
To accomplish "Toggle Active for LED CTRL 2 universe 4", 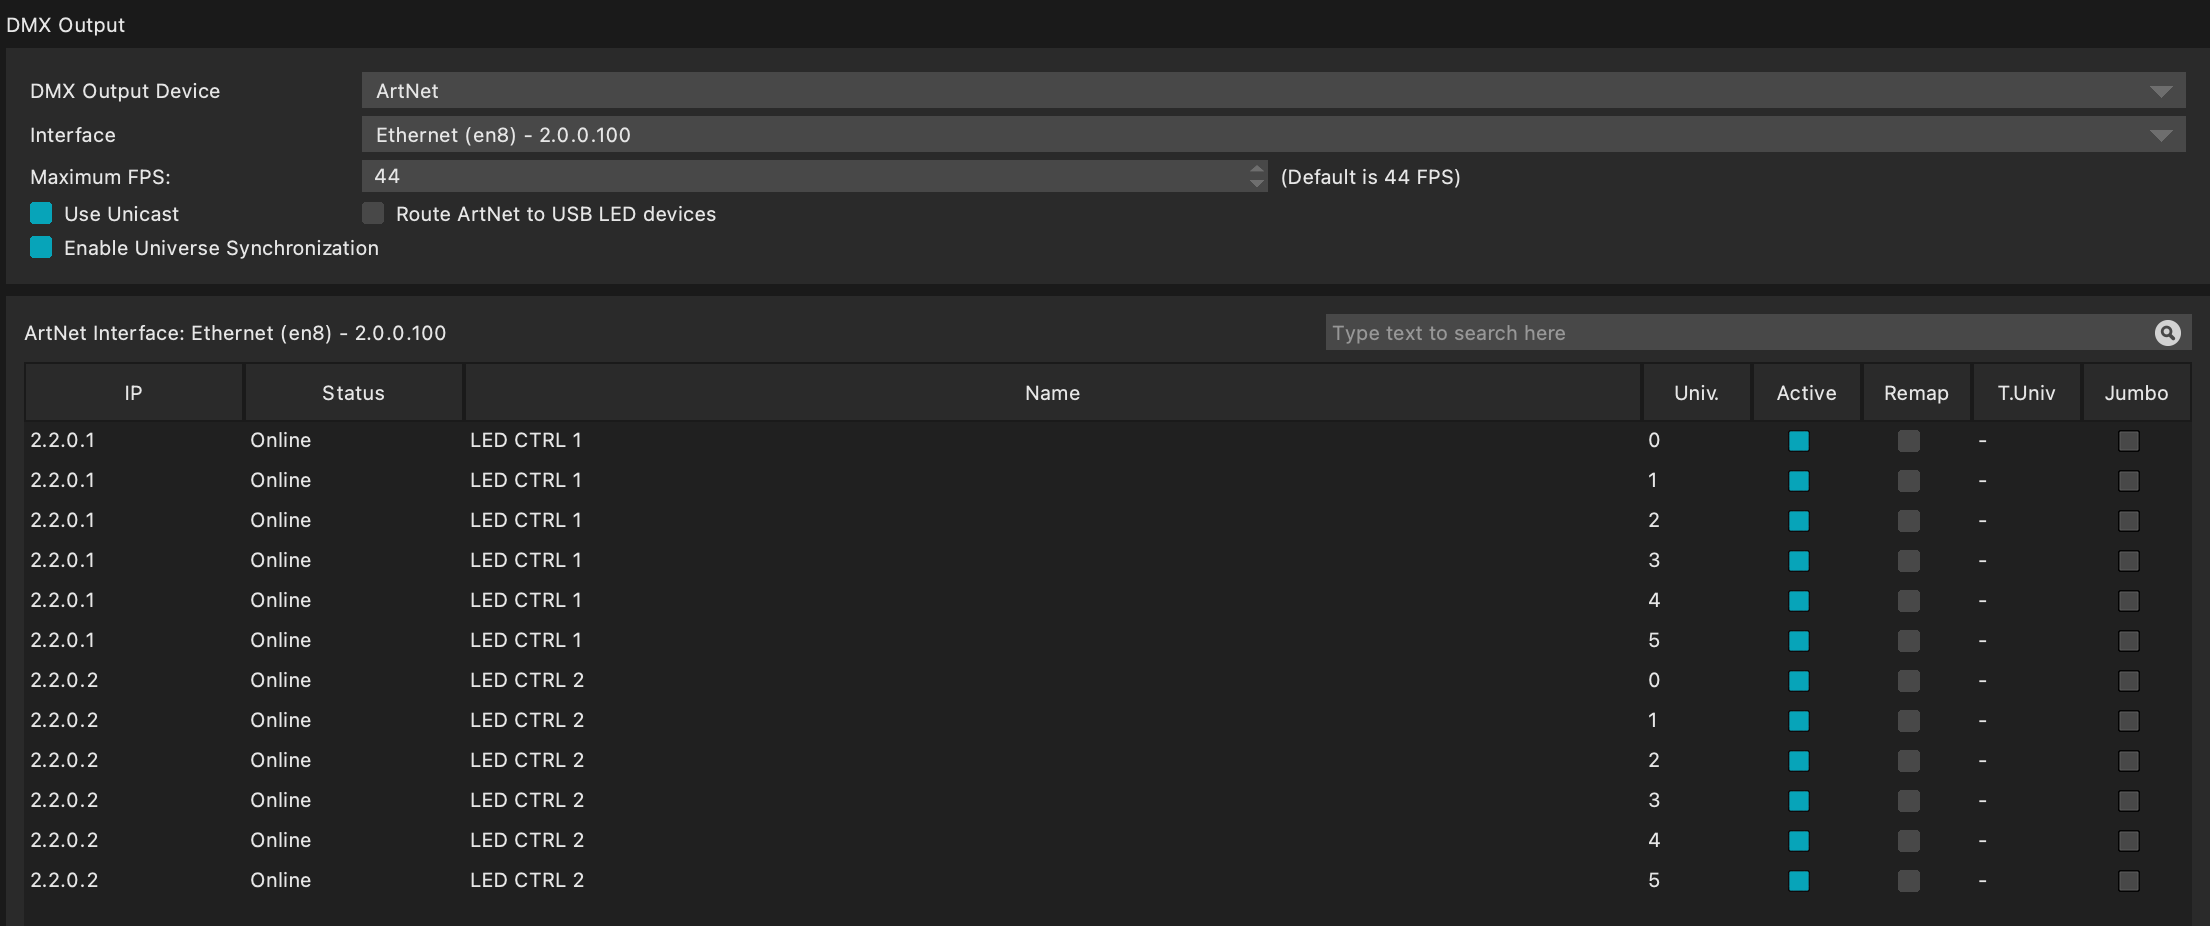I will (x=1799, y=841).
